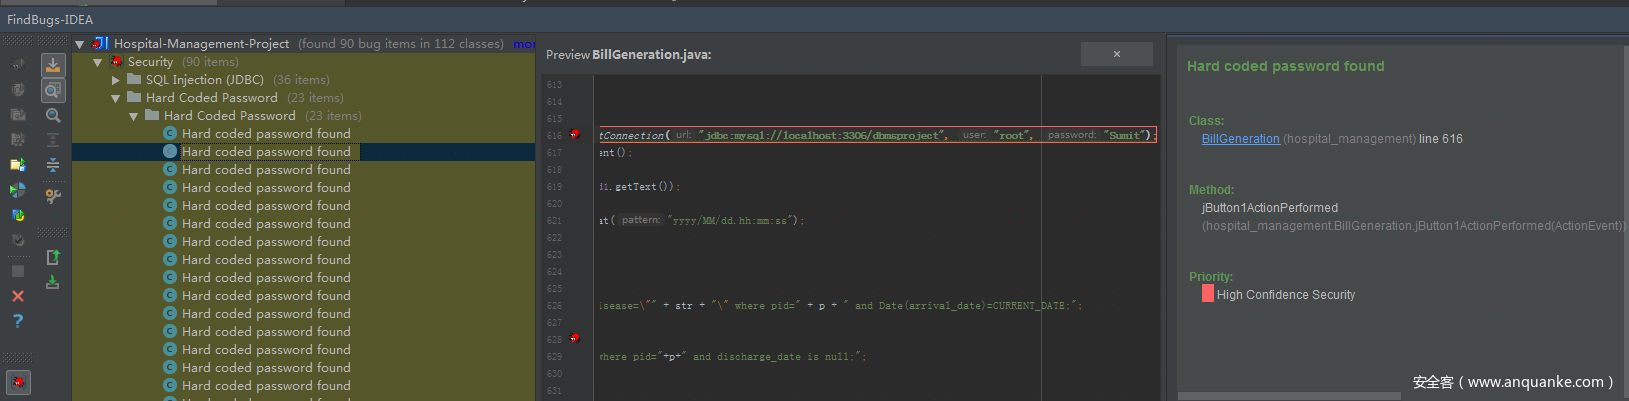Click the yyyy/MM/dd date pattern string
This screenshot has width=1629, height=401.
click(731, 220)
